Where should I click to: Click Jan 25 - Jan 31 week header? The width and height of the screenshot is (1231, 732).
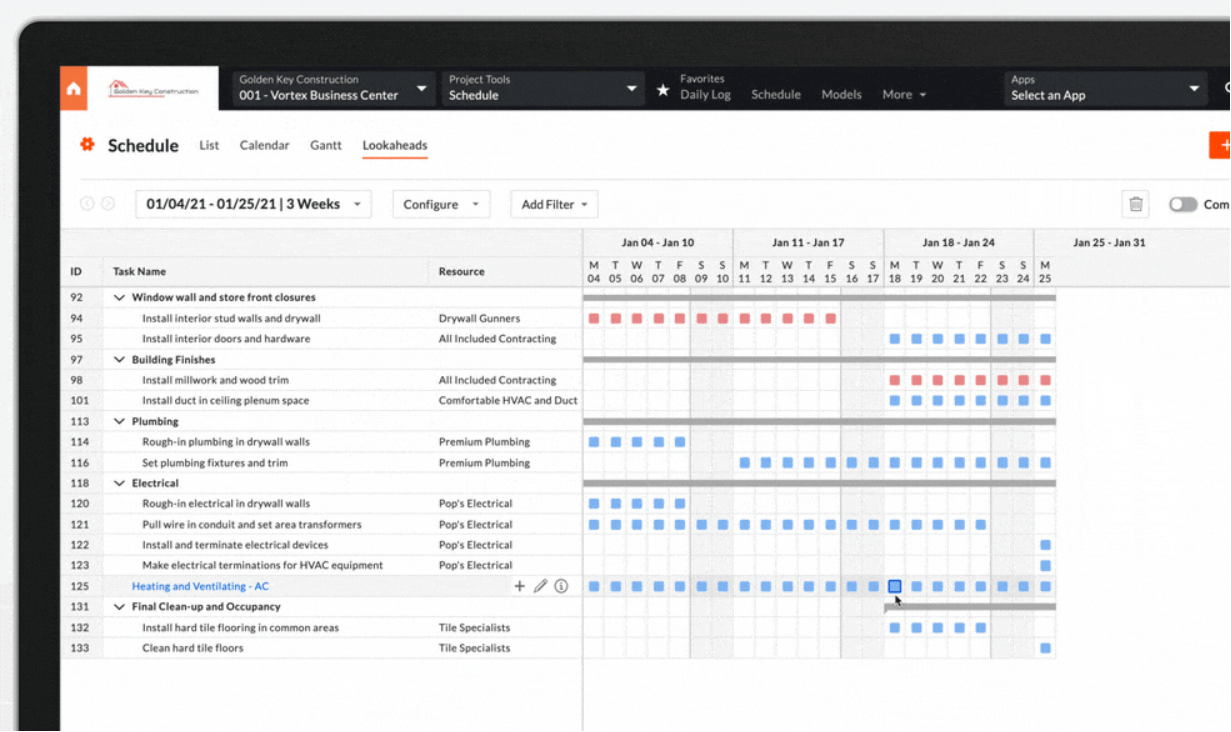(x=1109, y=242)
